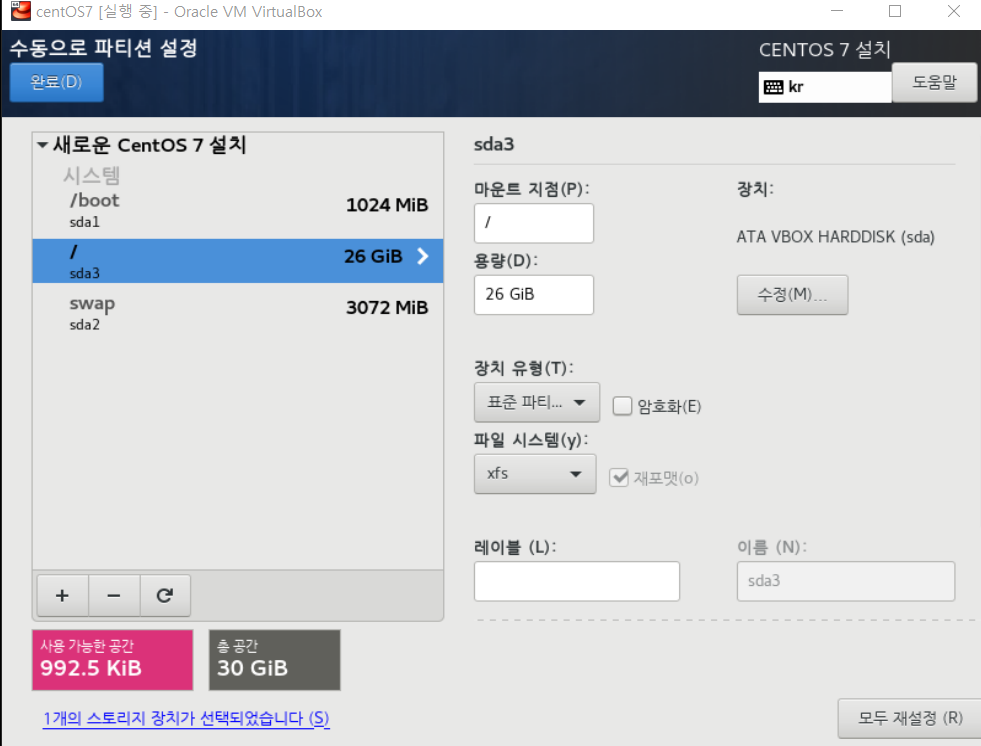Remove selected partition with minus button

[114, 596]
